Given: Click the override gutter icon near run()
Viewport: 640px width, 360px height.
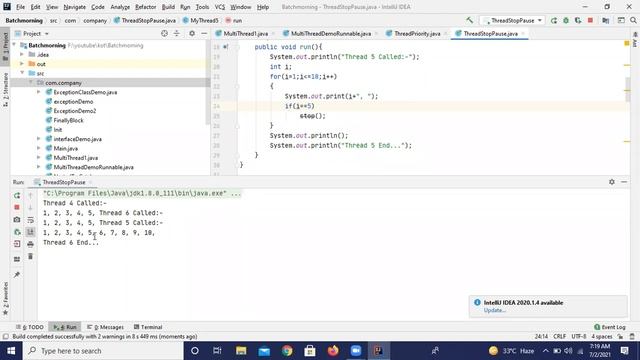Looking at the screenshot, I should click(x=226, y=47).
